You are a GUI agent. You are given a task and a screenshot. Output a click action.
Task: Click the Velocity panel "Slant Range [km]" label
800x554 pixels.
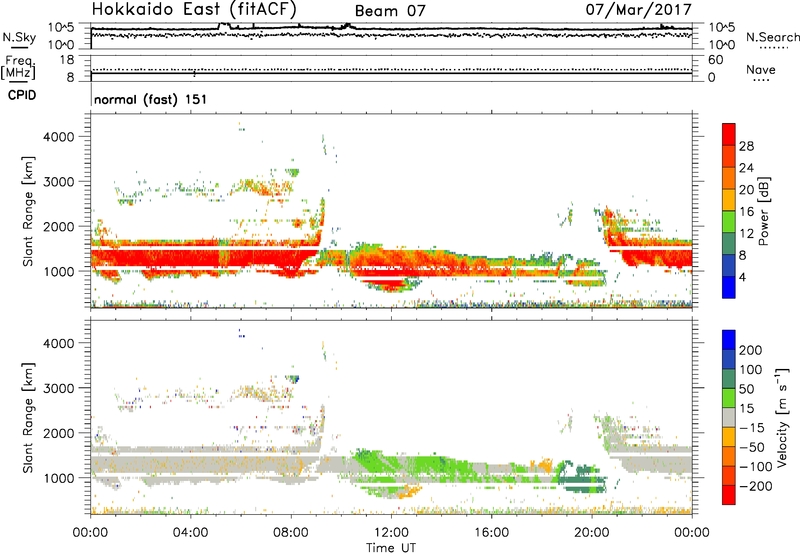tap(28, 417)
